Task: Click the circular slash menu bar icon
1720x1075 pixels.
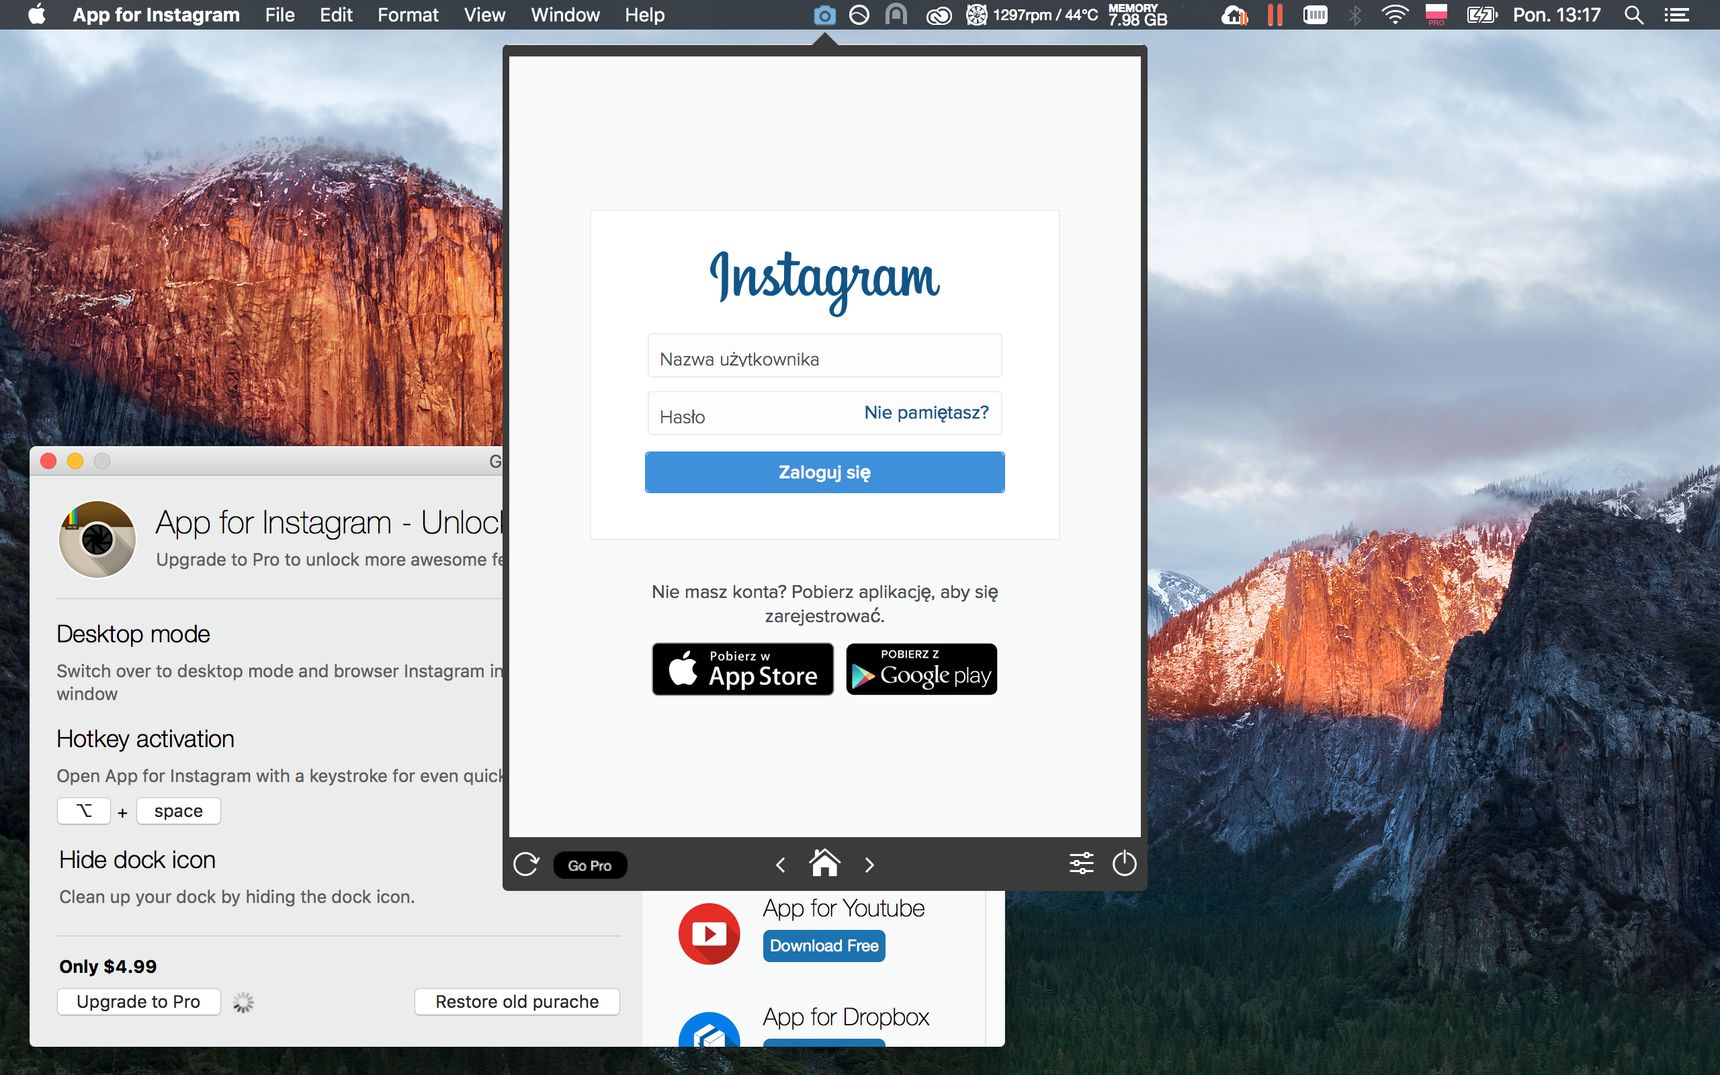Action: (x=859, y=15)
